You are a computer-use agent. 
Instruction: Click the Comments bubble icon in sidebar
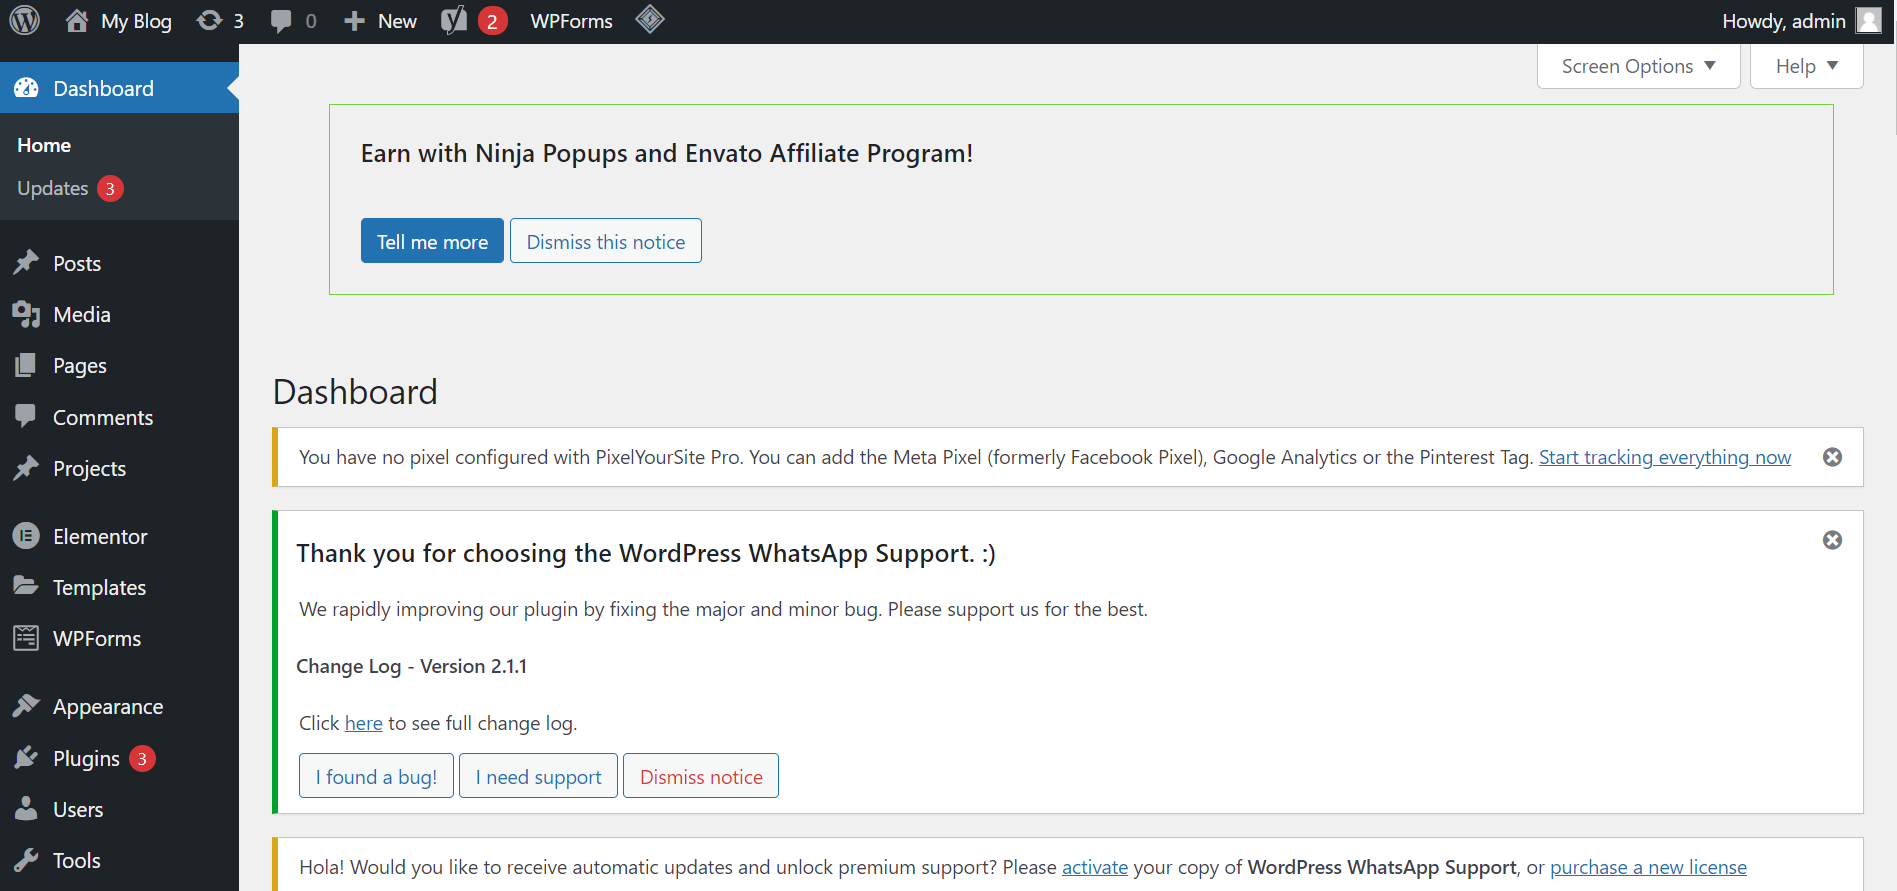tap(26, 416)
